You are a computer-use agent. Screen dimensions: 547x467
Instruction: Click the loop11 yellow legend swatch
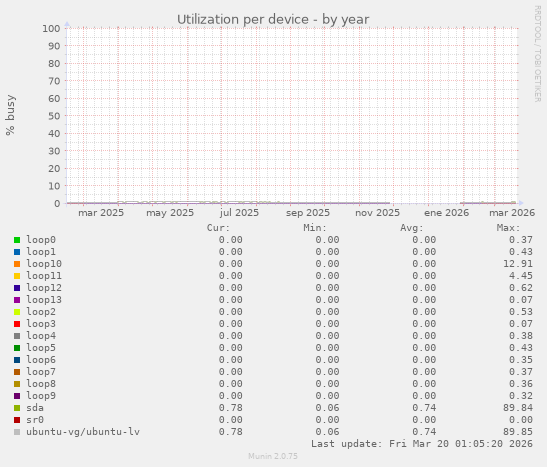[x=17, y=276]
